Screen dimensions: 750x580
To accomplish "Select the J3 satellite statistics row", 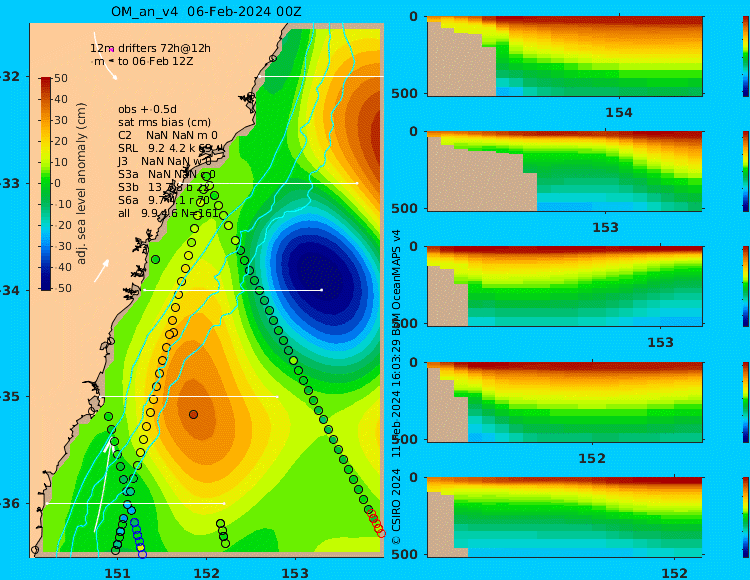I will pos(165,162).
